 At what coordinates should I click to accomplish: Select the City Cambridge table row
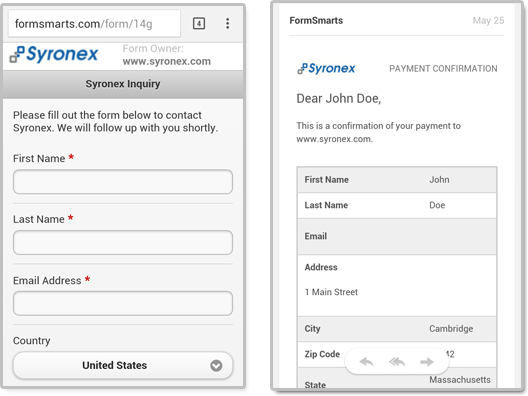pos(397,329)
